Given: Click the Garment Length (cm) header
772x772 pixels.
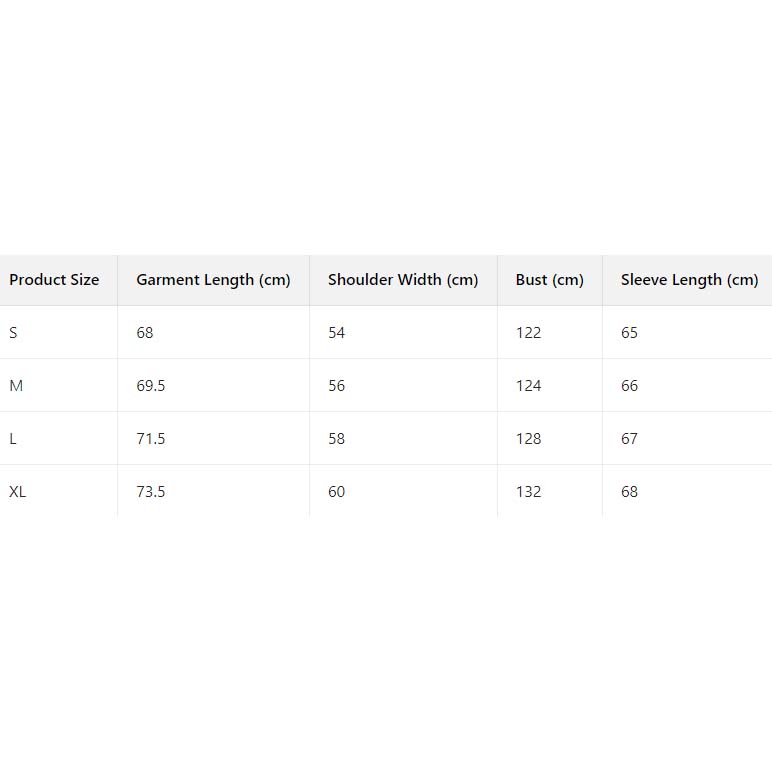Looking at the screenshot, I should point(213,280).
